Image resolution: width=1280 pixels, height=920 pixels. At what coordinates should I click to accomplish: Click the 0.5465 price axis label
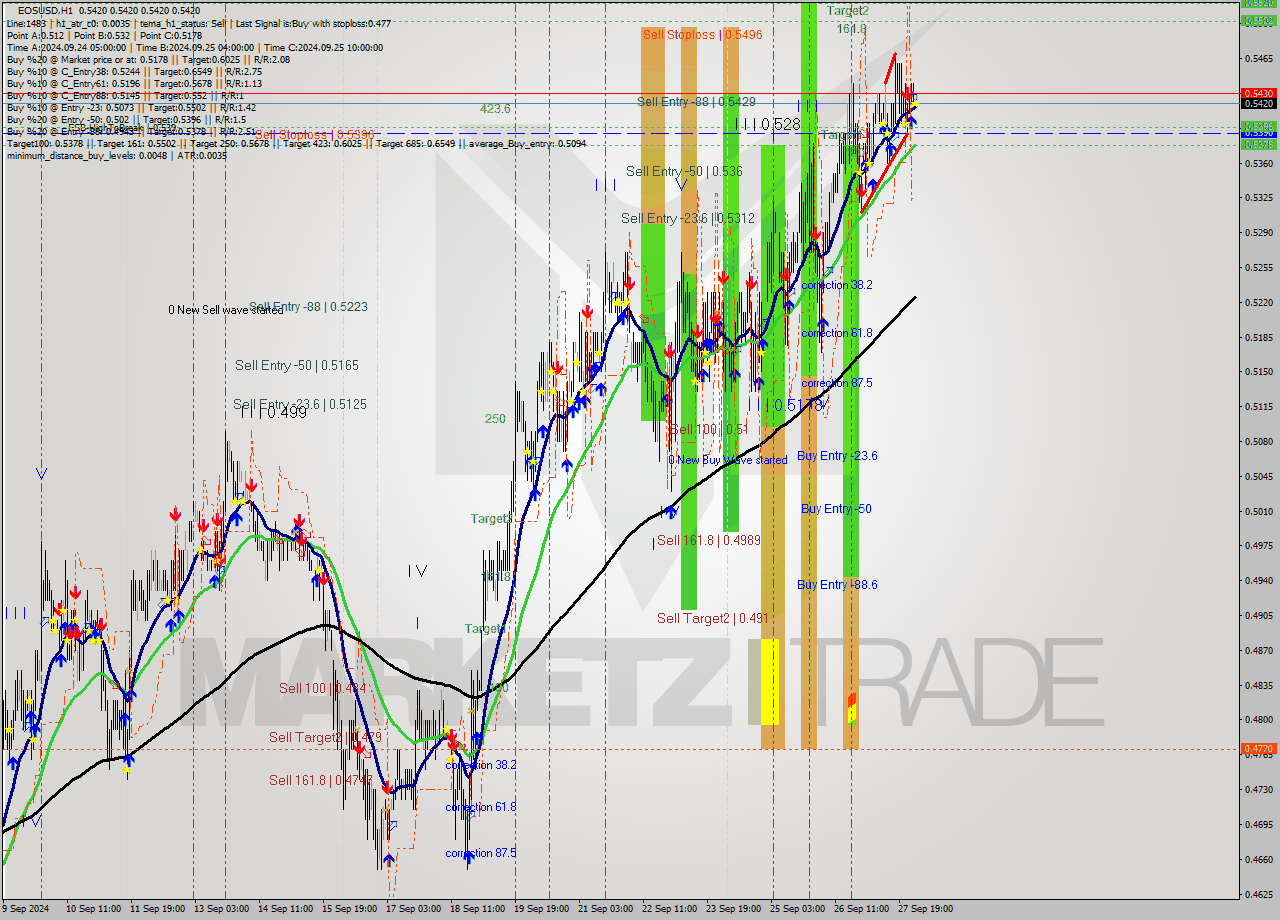(x=1257, y=58)
